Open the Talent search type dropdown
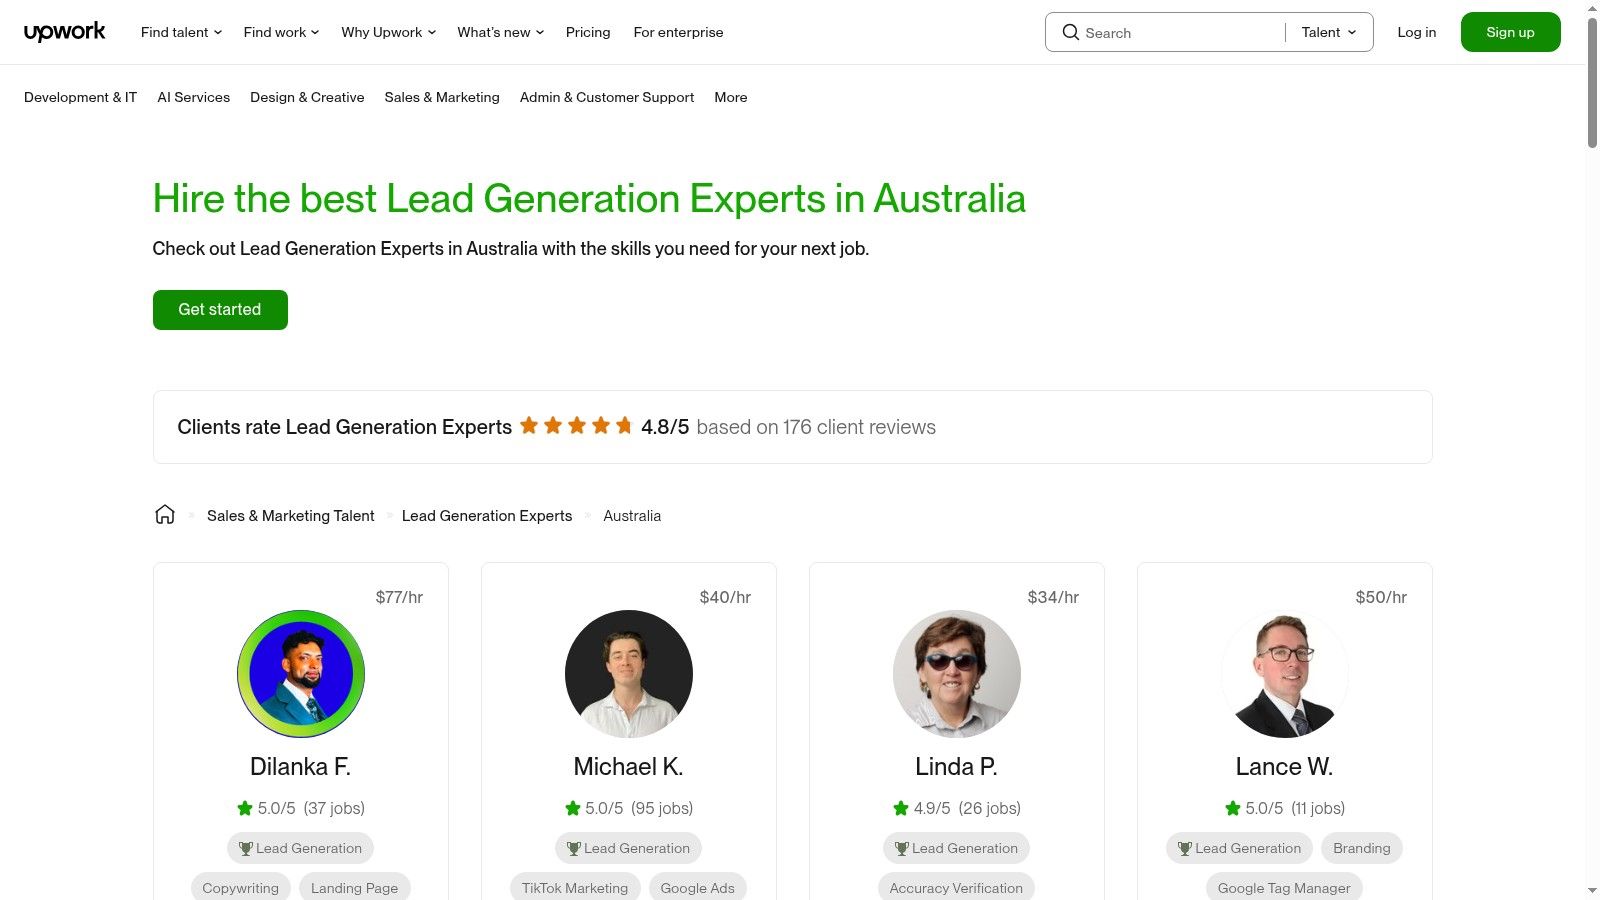Image resolution: width=1600 pixels, height=900 pixels. [x=1329, y=32]
